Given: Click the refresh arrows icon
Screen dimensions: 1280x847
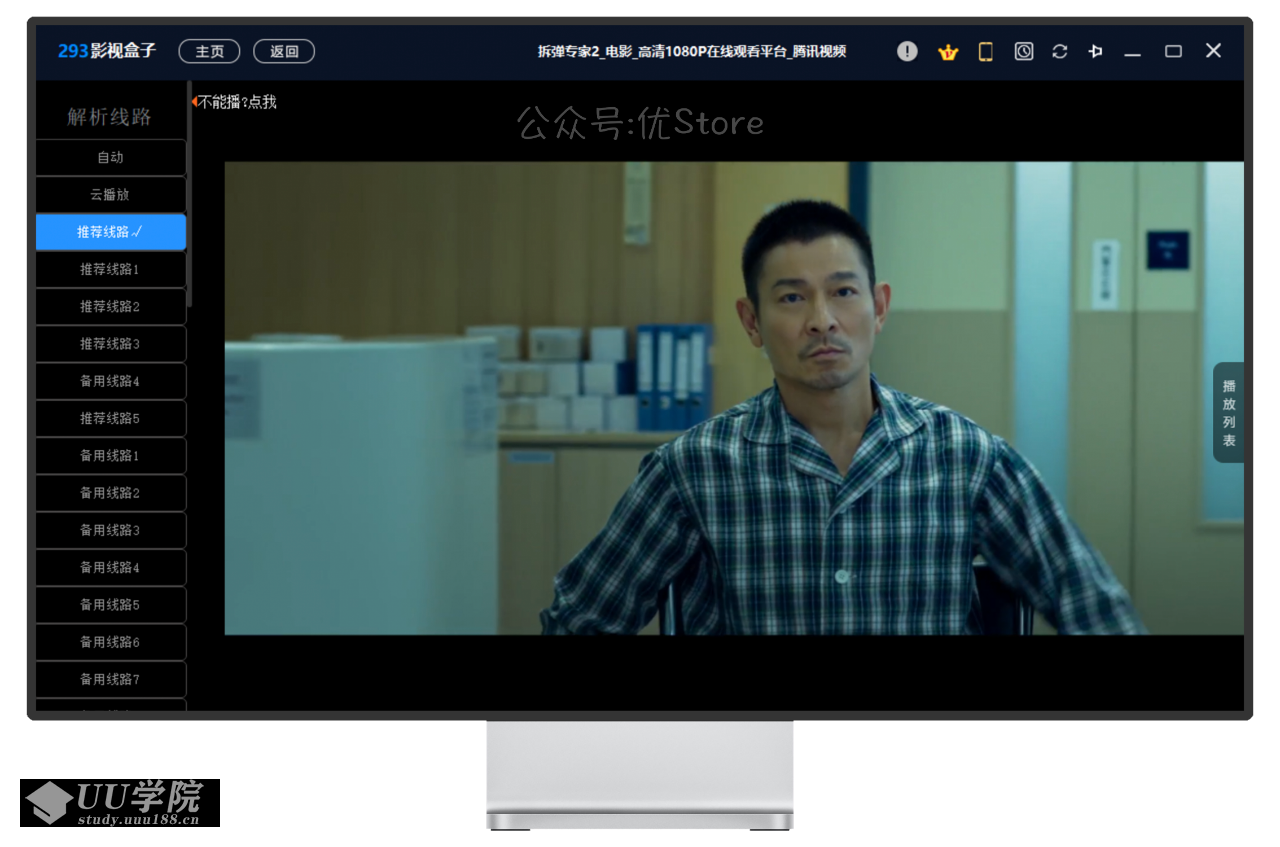Looking at the screenshot, I should pyautogui.click(x=1060, y=51).
